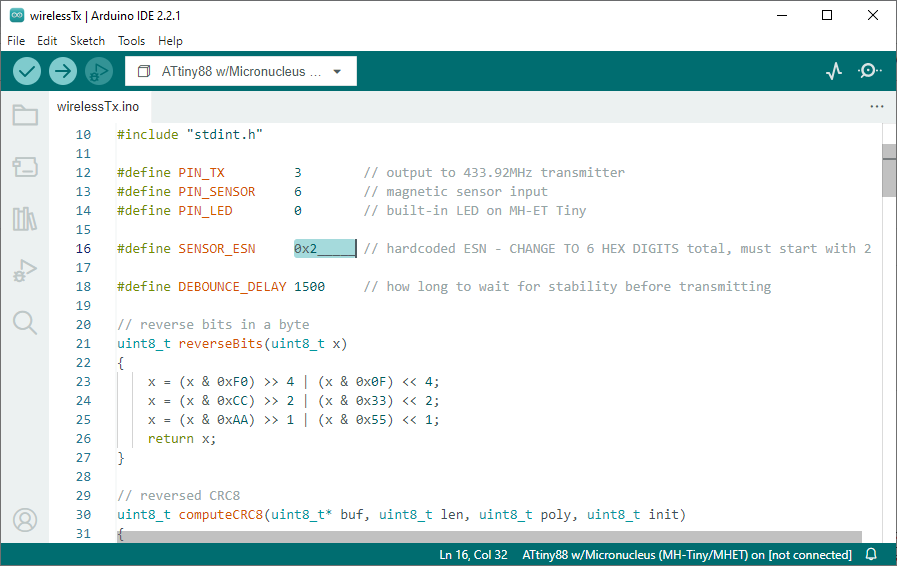
Task: Close the Arduino IDE window
Action: [x=872, y=15]
